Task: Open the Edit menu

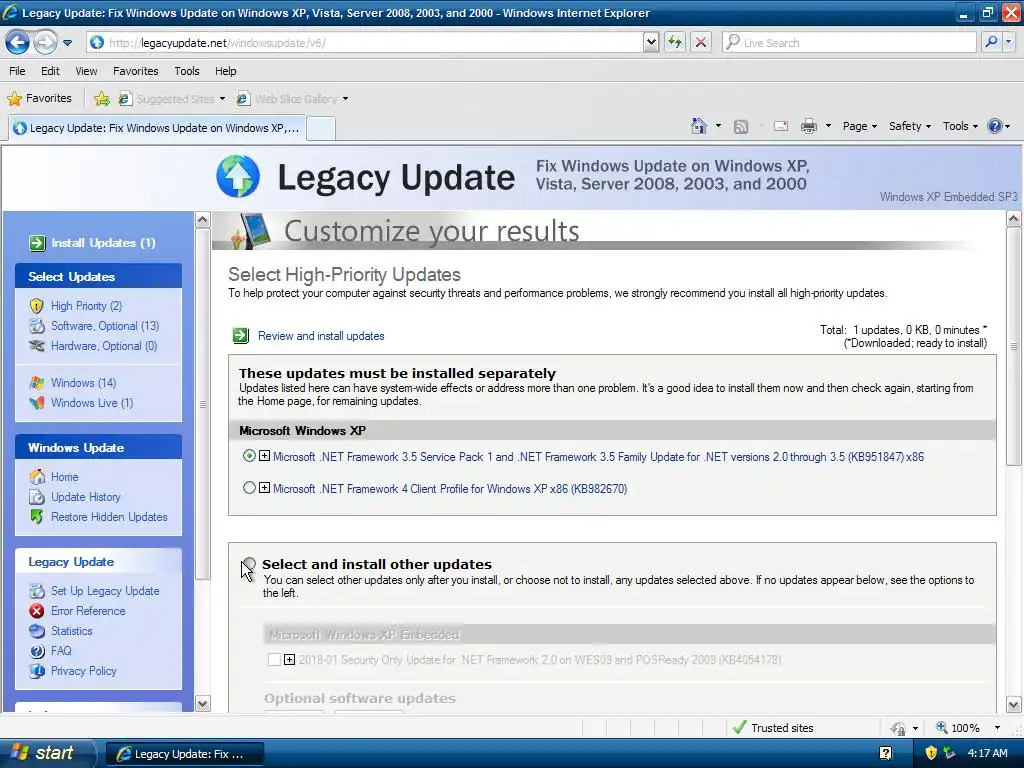Action: 50,71
